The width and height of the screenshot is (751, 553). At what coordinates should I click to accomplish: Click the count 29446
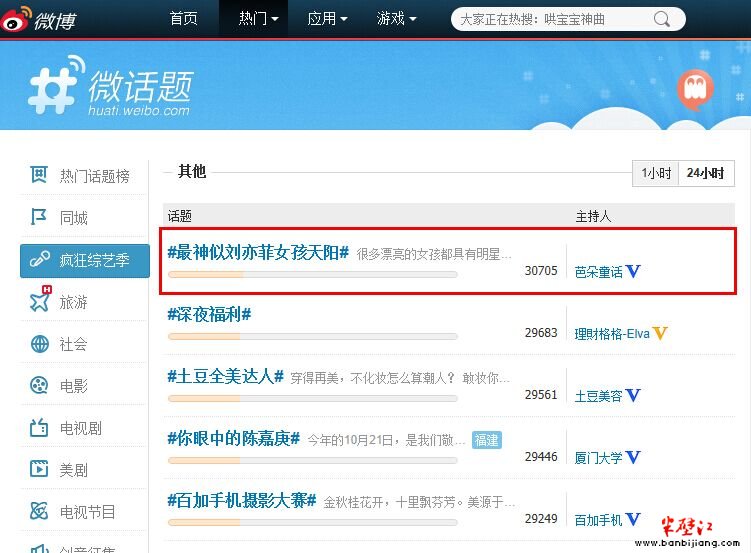(541, 457)
